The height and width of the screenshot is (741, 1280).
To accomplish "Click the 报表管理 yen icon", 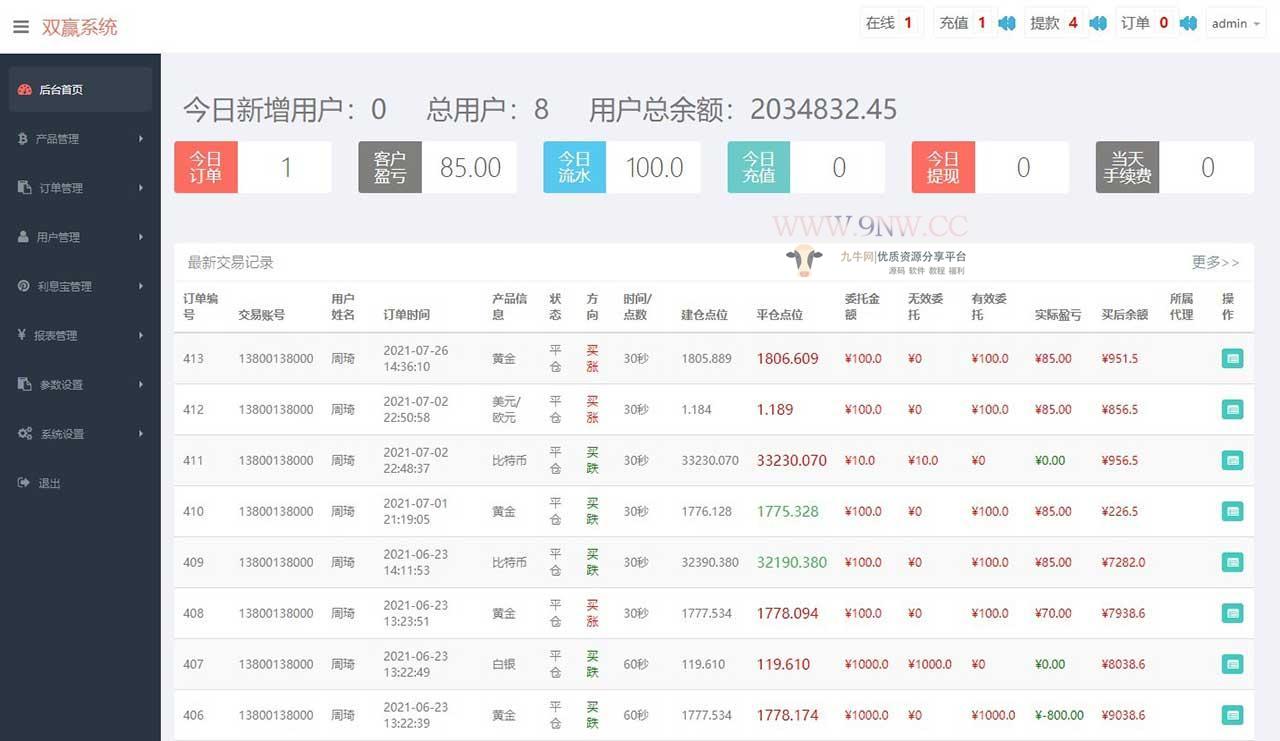I will 22,335.
